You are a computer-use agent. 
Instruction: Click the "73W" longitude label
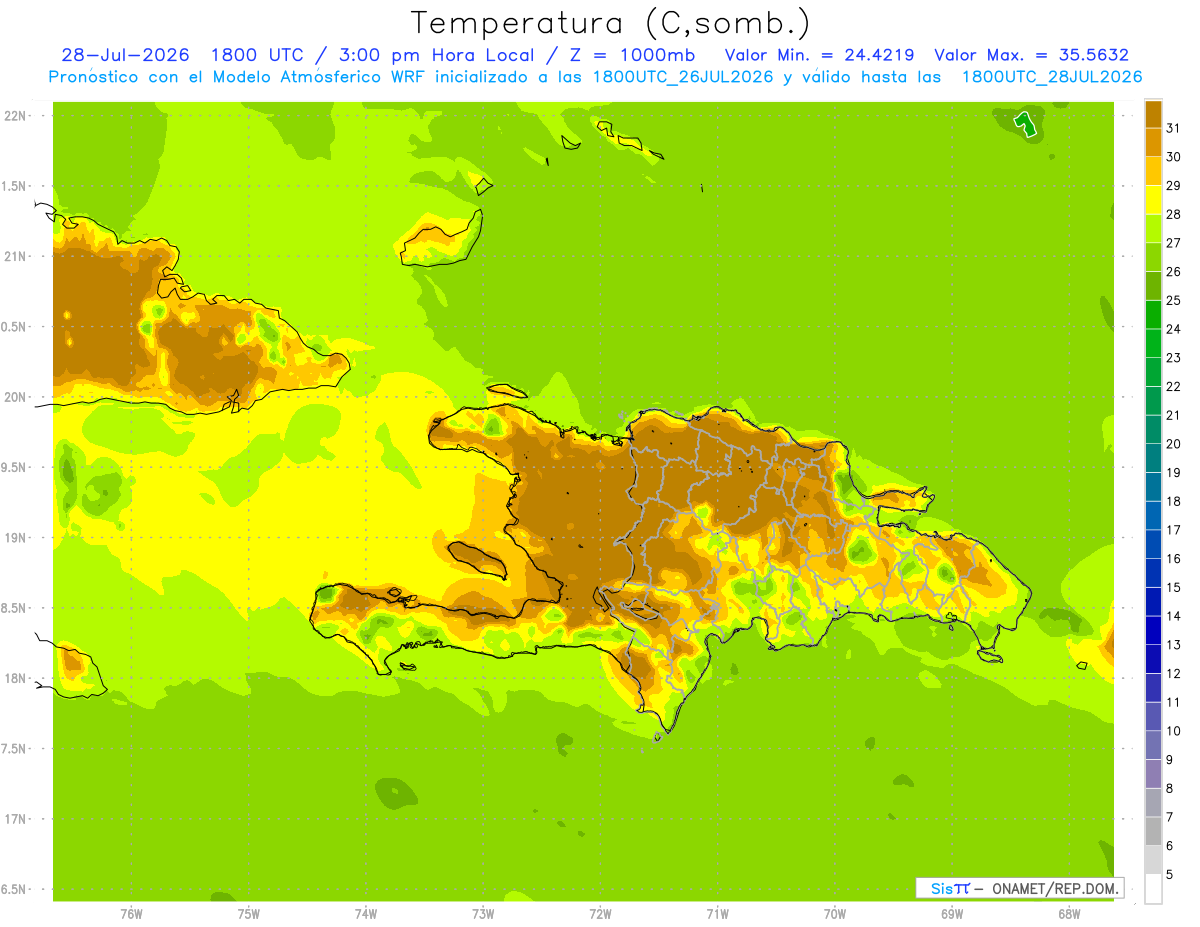[x=483, y=914]
